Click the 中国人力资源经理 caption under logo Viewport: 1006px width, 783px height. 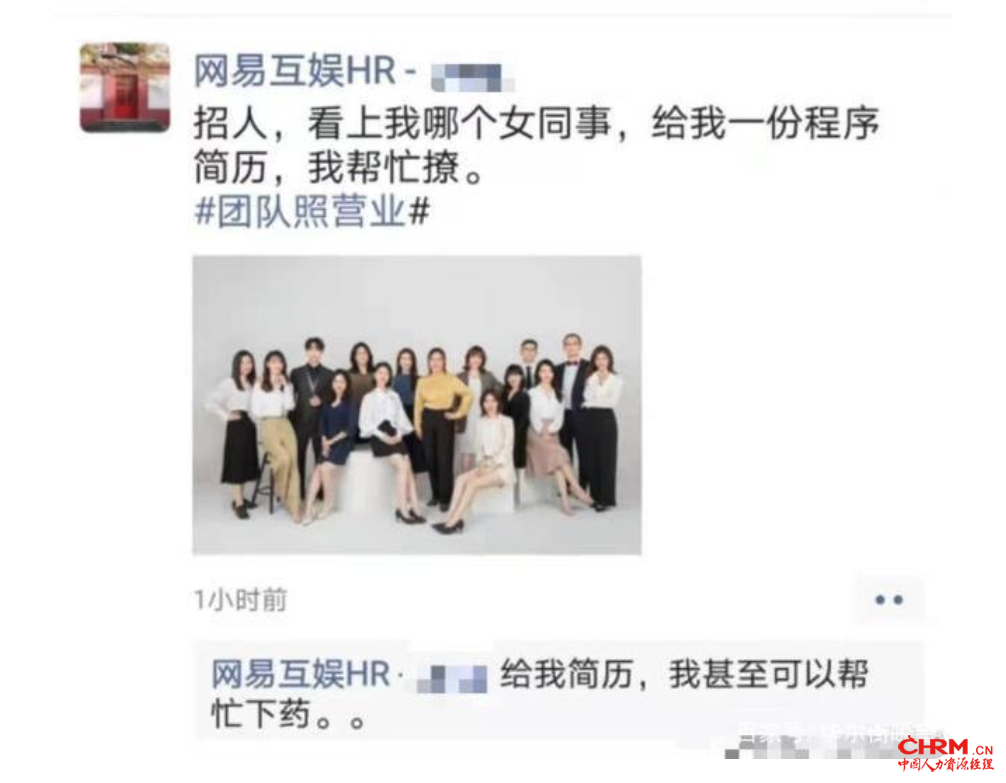pyautogui.click(x=945, y=765)
